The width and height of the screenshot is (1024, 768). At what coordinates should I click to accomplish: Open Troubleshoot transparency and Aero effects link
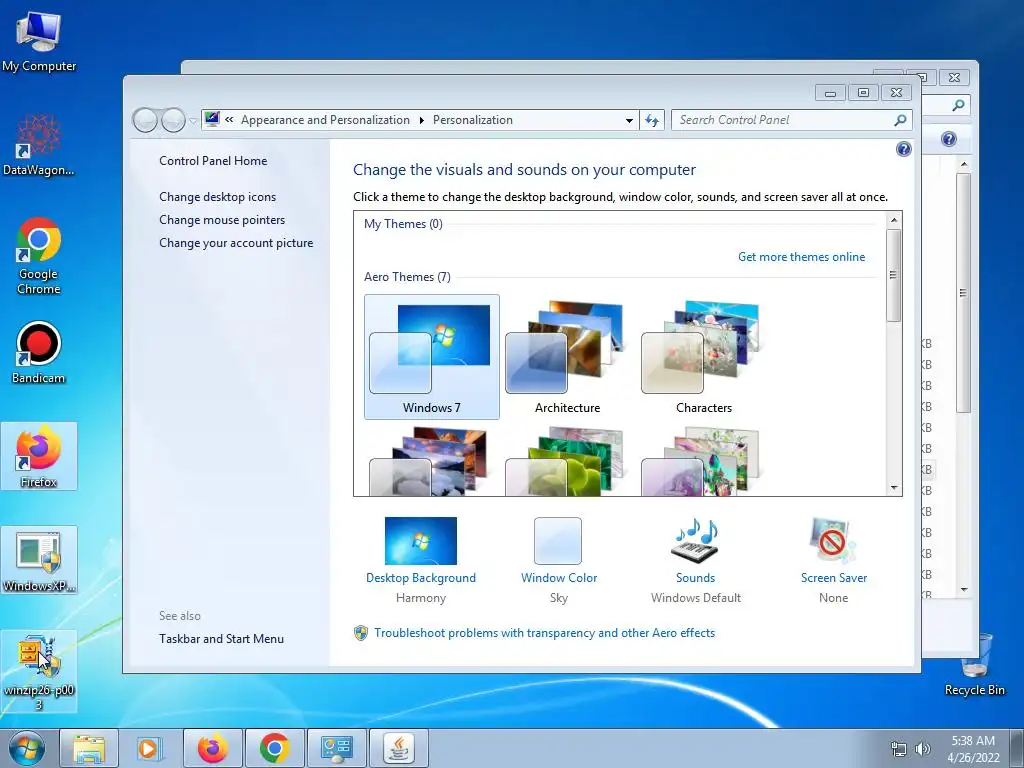tap(544, 633)
